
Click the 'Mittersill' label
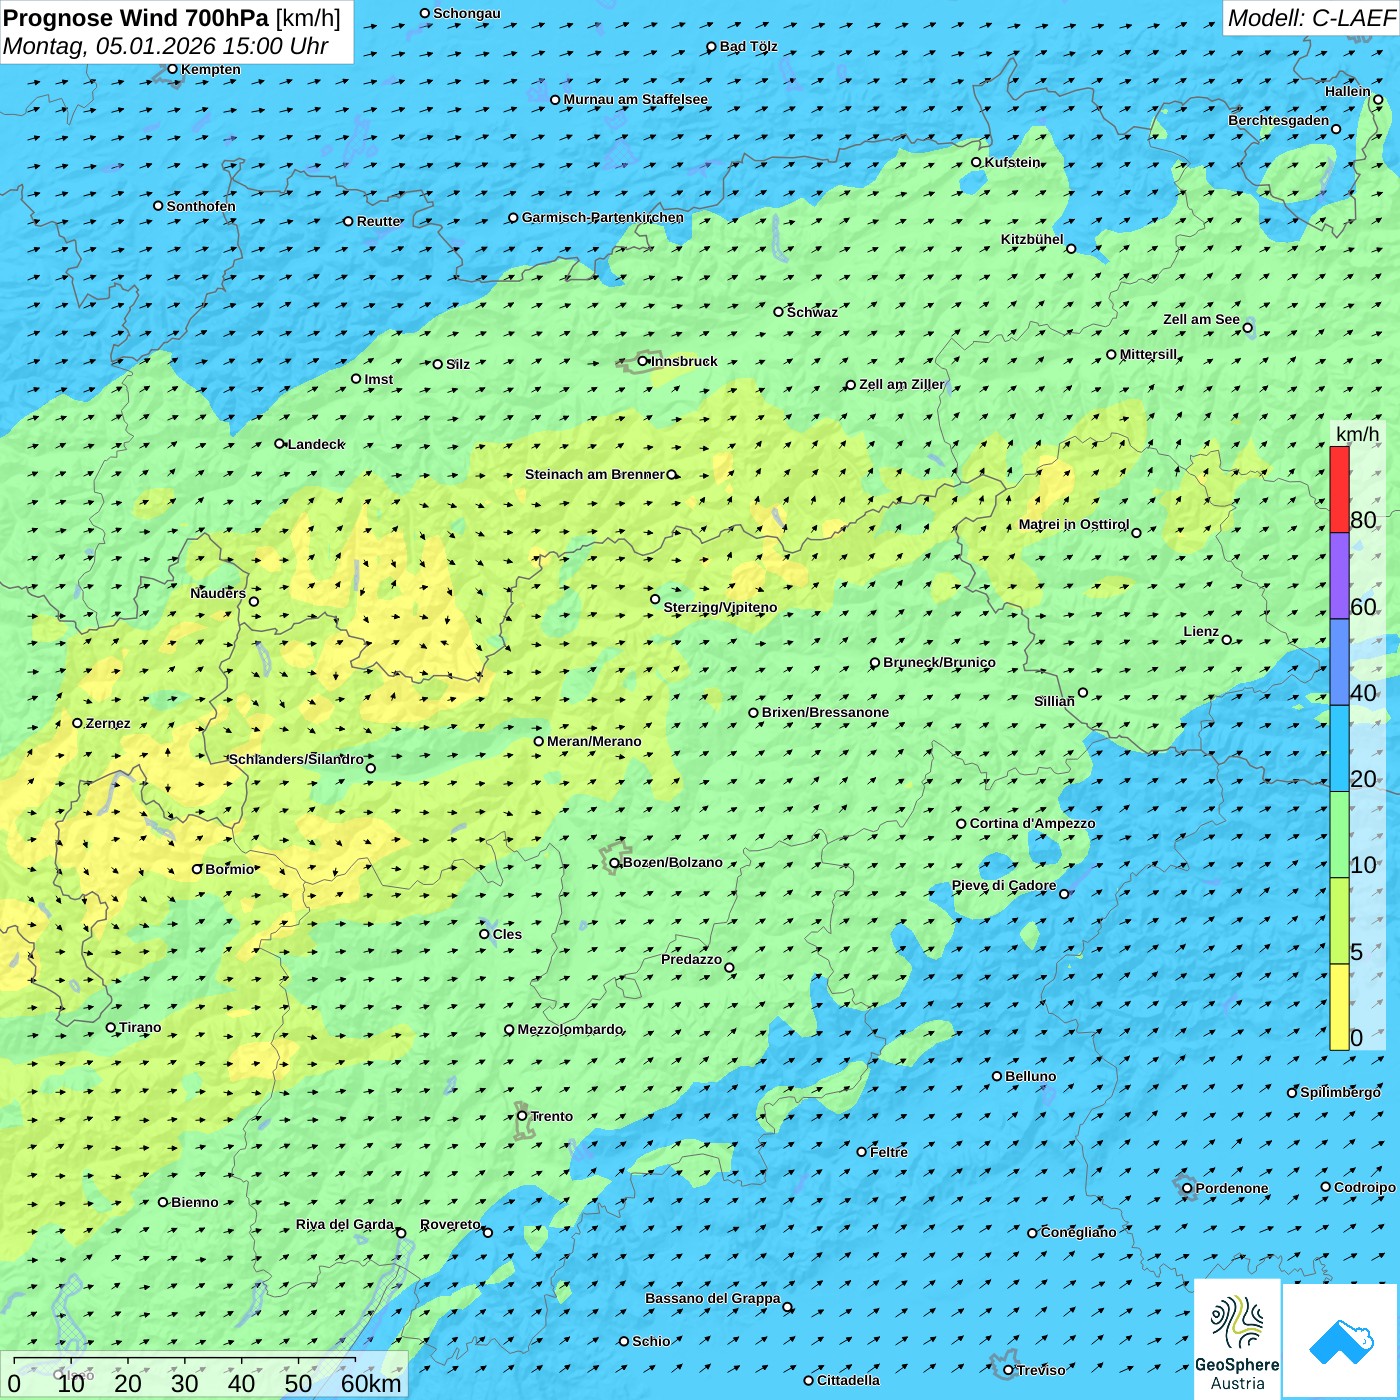1148,354
